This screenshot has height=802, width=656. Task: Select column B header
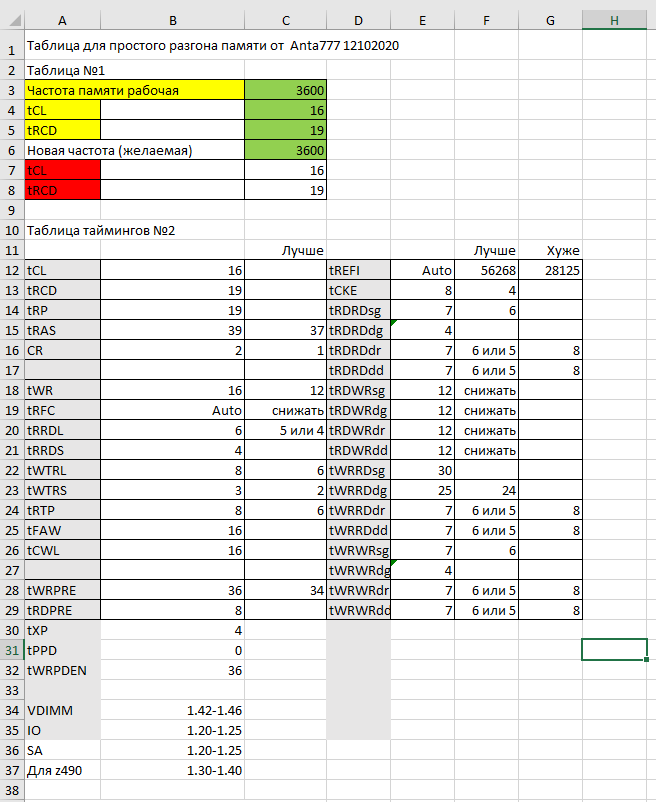172,20
